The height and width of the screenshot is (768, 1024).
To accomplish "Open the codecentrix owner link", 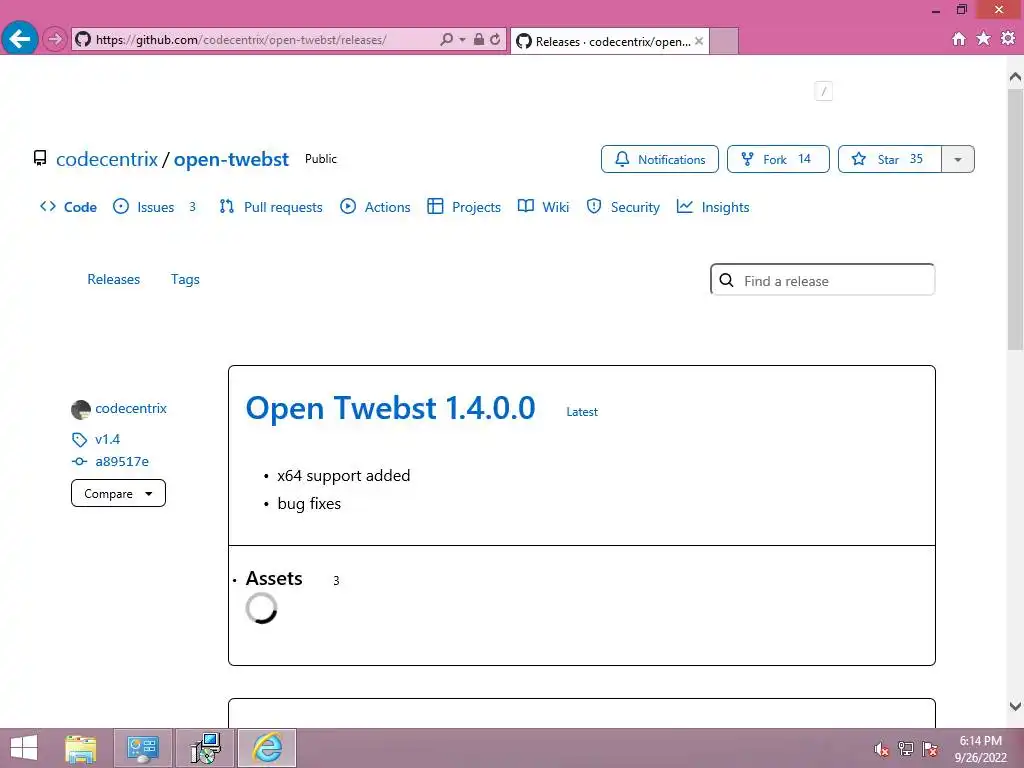I will click(x=107, y=159).
